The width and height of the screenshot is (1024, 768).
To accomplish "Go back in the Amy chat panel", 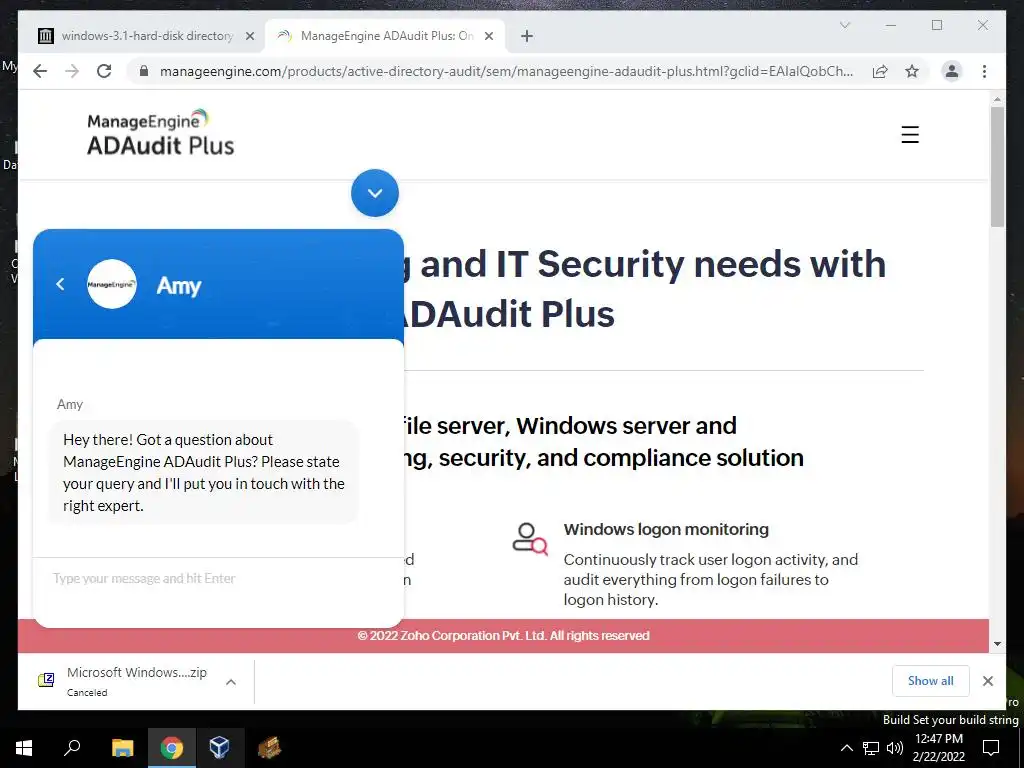I will 60,284.
